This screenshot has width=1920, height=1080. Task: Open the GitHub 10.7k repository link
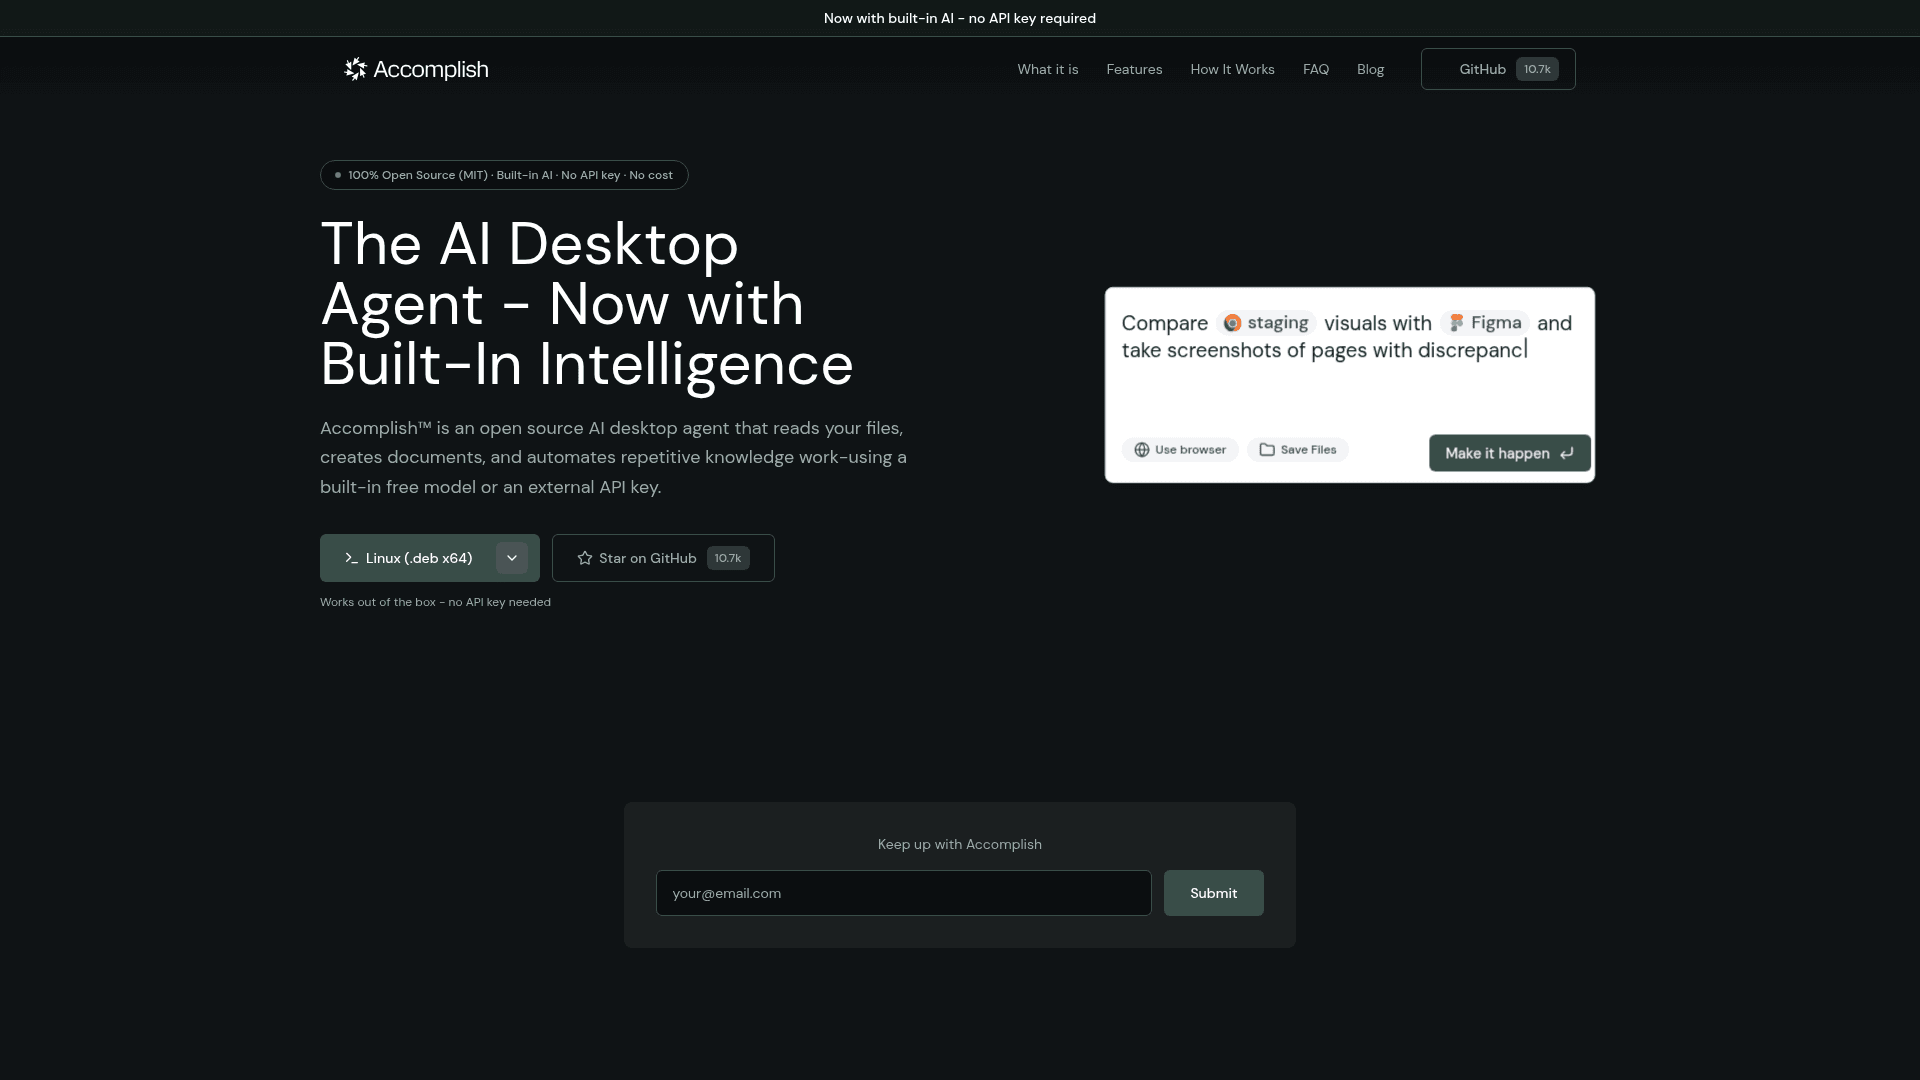1497,69
